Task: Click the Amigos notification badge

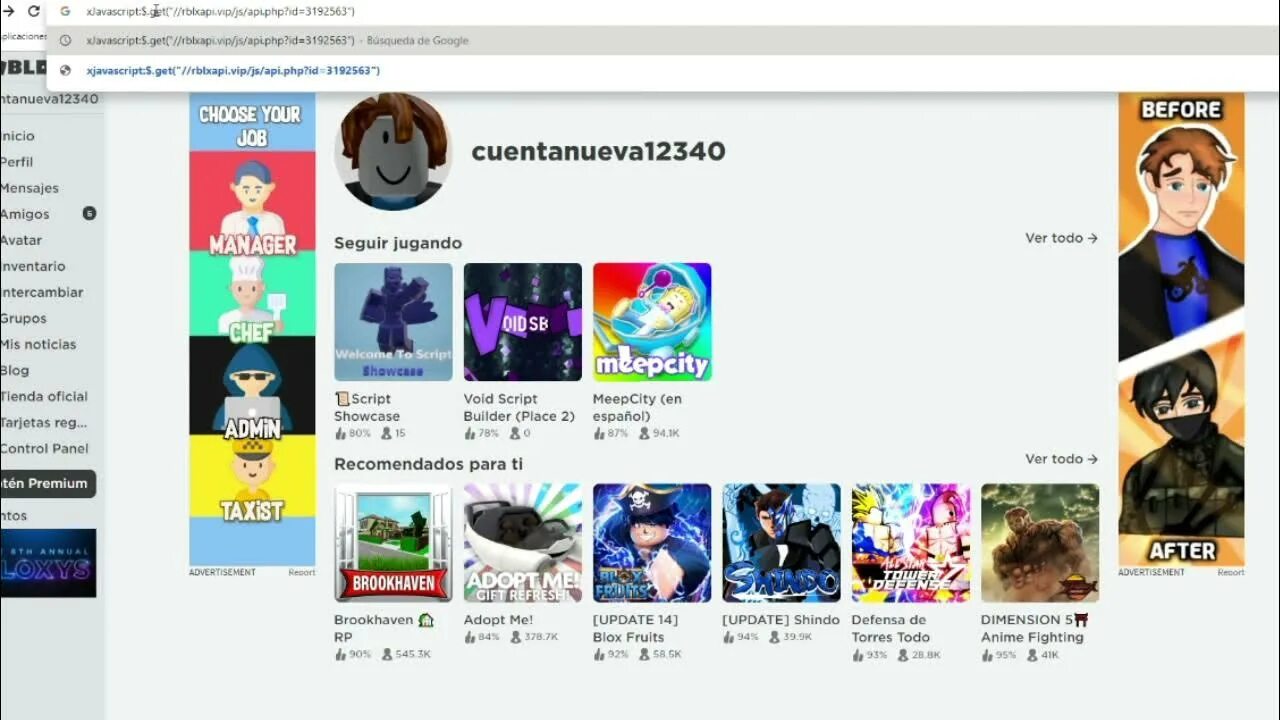Action: [89, 213]
